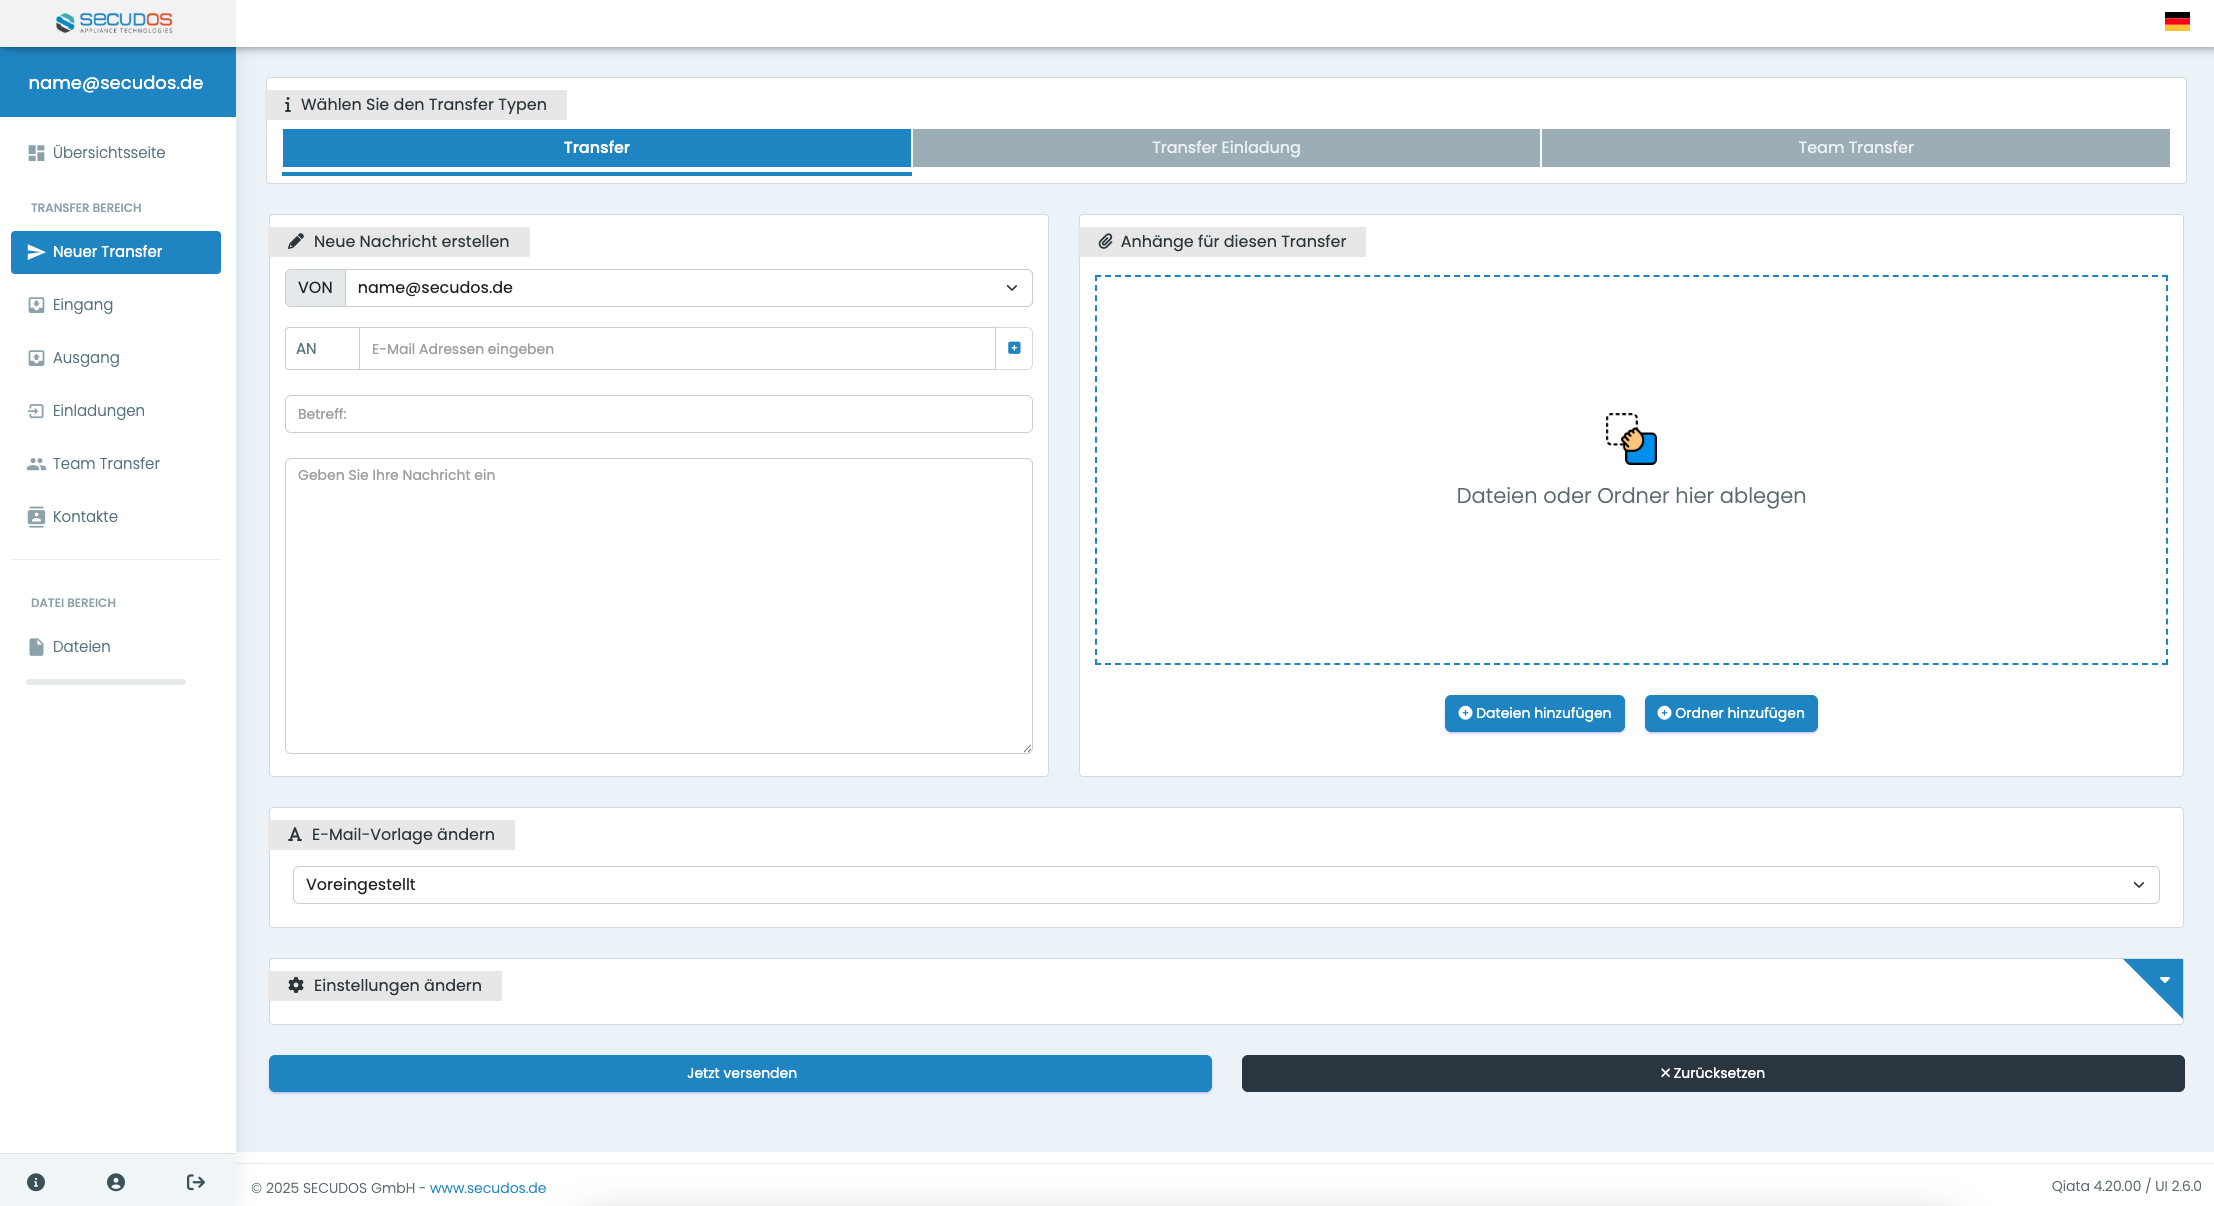Screen dimensions: 2214x1206
Task: Open Dateien in the sidebar
Action: coord(81,647)
